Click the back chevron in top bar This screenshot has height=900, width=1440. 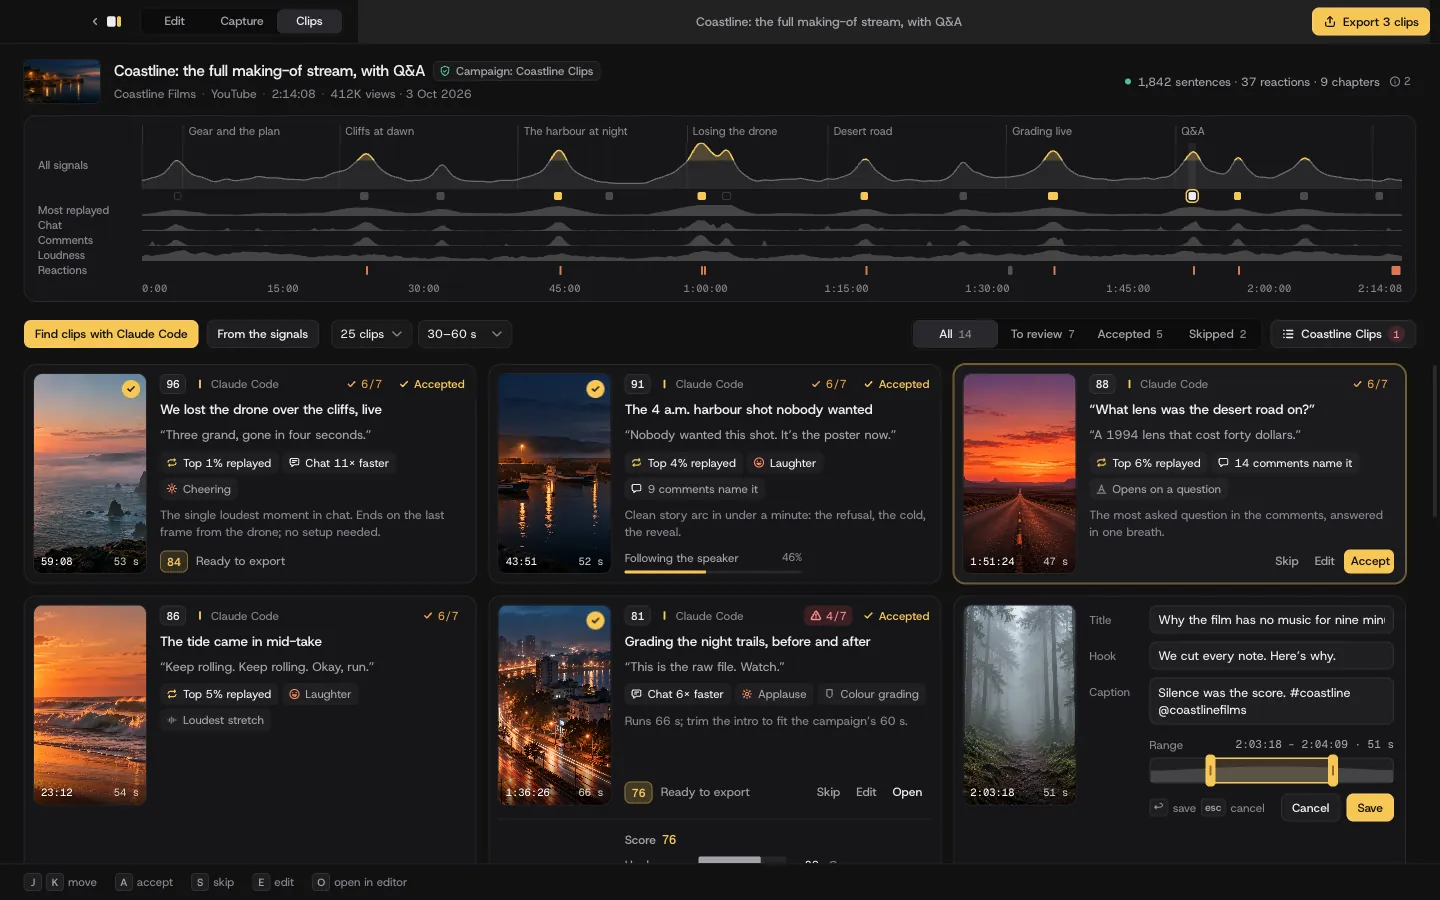point(95,21)
